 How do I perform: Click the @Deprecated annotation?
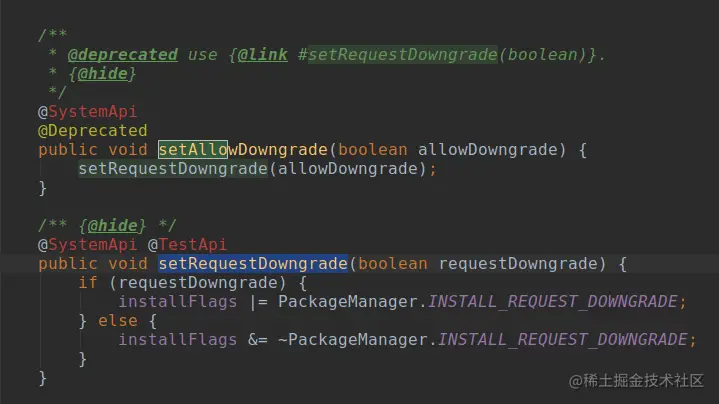click(x=93, y=131)
